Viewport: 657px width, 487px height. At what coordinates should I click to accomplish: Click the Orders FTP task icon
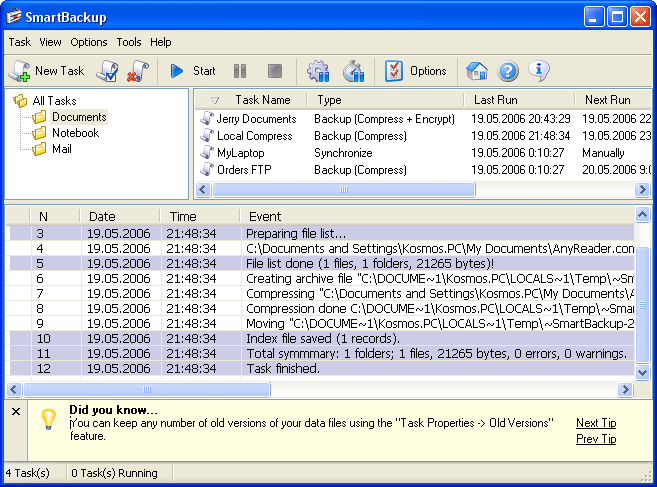207,169
